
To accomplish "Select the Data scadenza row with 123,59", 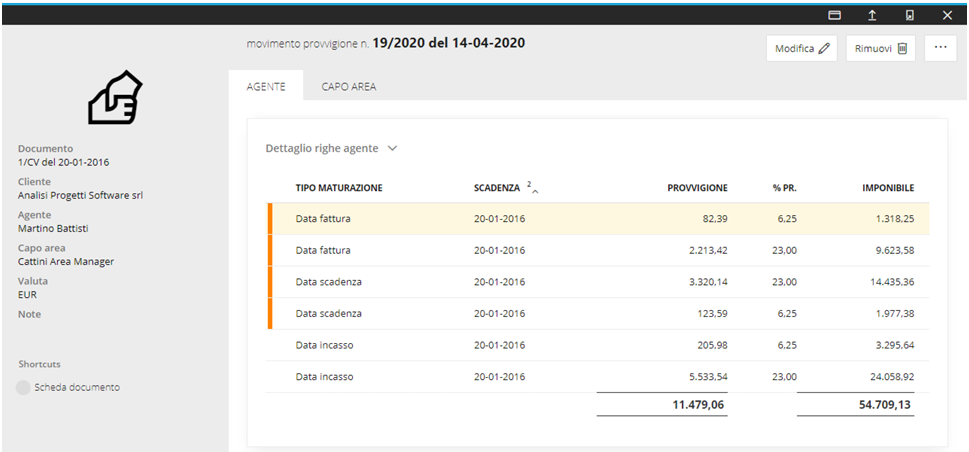I will (598, 313).
